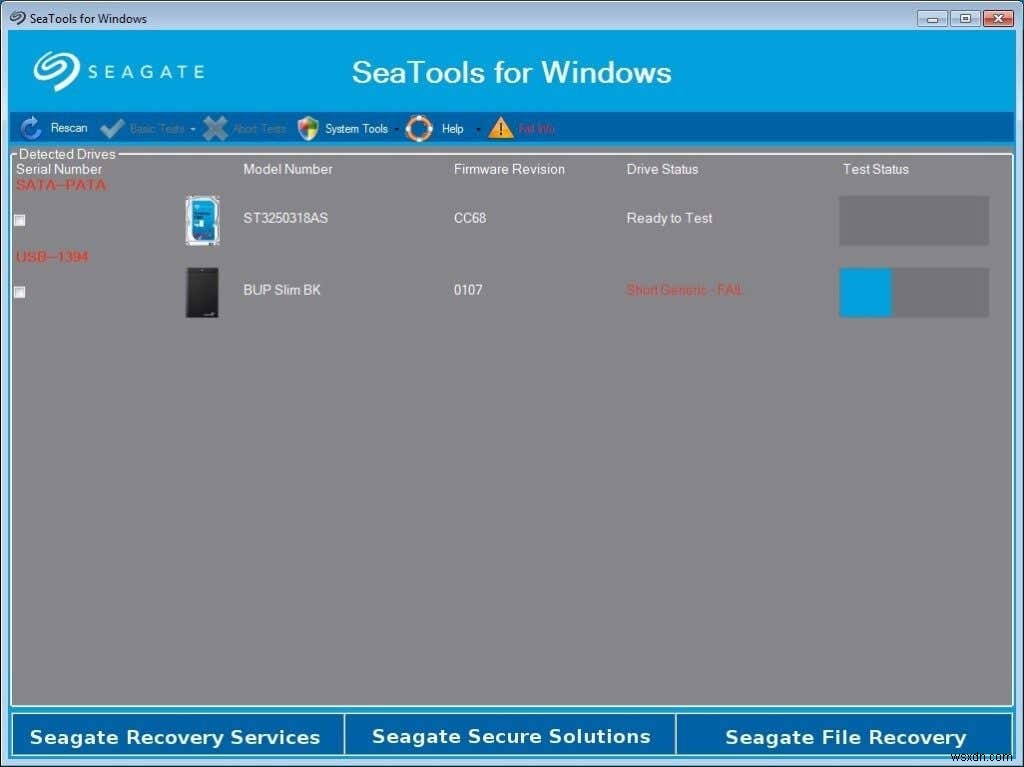Click the Rescan refresh arrow icon

pos(31,128)
